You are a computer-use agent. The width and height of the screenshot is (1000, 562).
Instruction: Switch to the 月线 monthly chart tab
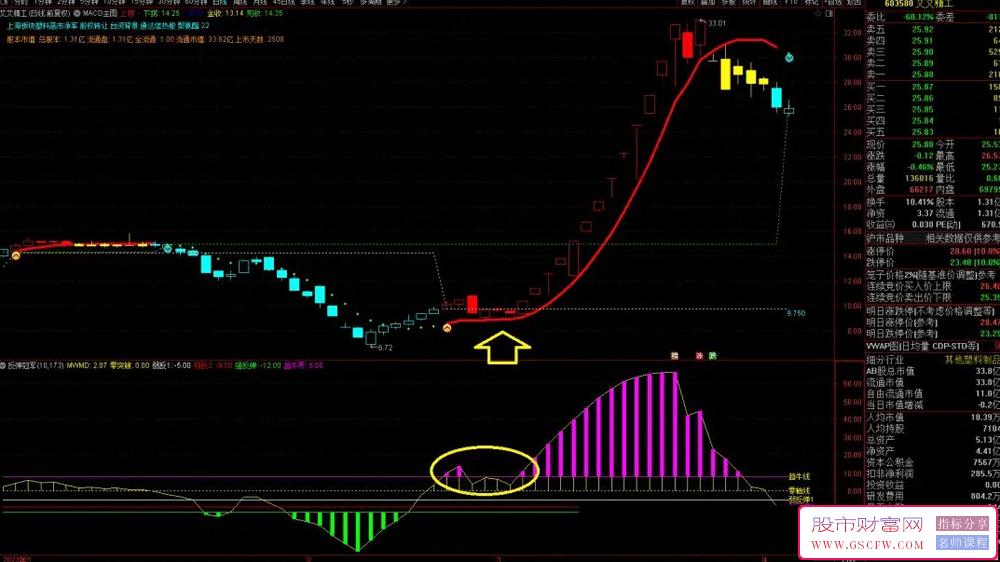(260, 3)
